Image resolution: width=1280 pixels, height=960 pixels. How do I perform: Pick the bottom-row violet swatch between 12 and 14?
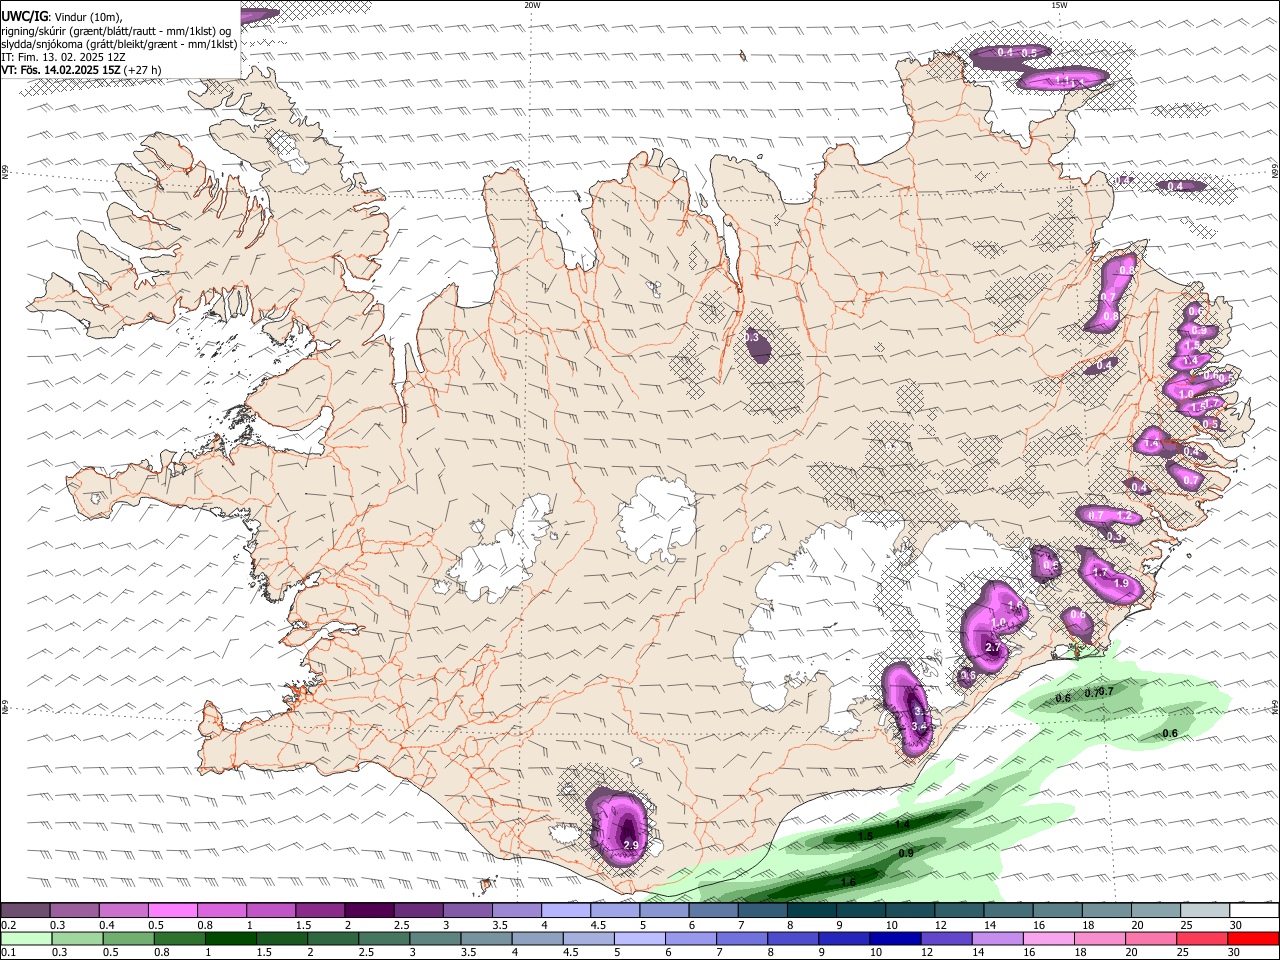tap(946, 938)
